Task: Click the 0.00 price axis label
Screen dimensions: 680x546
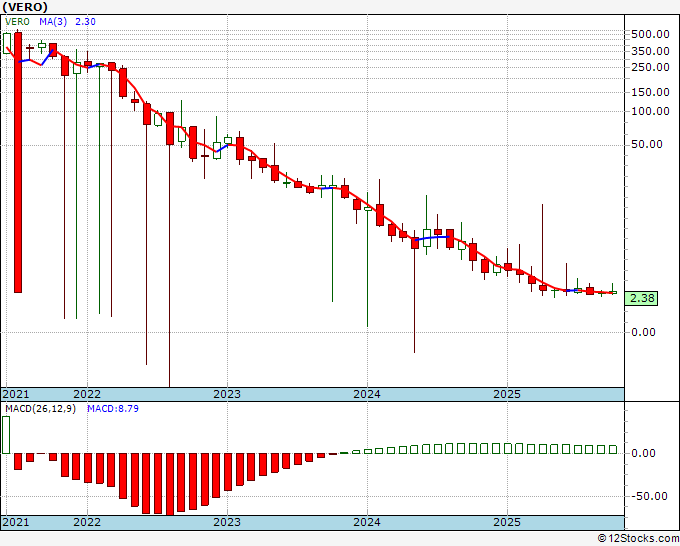Action: tap(644, 332)
